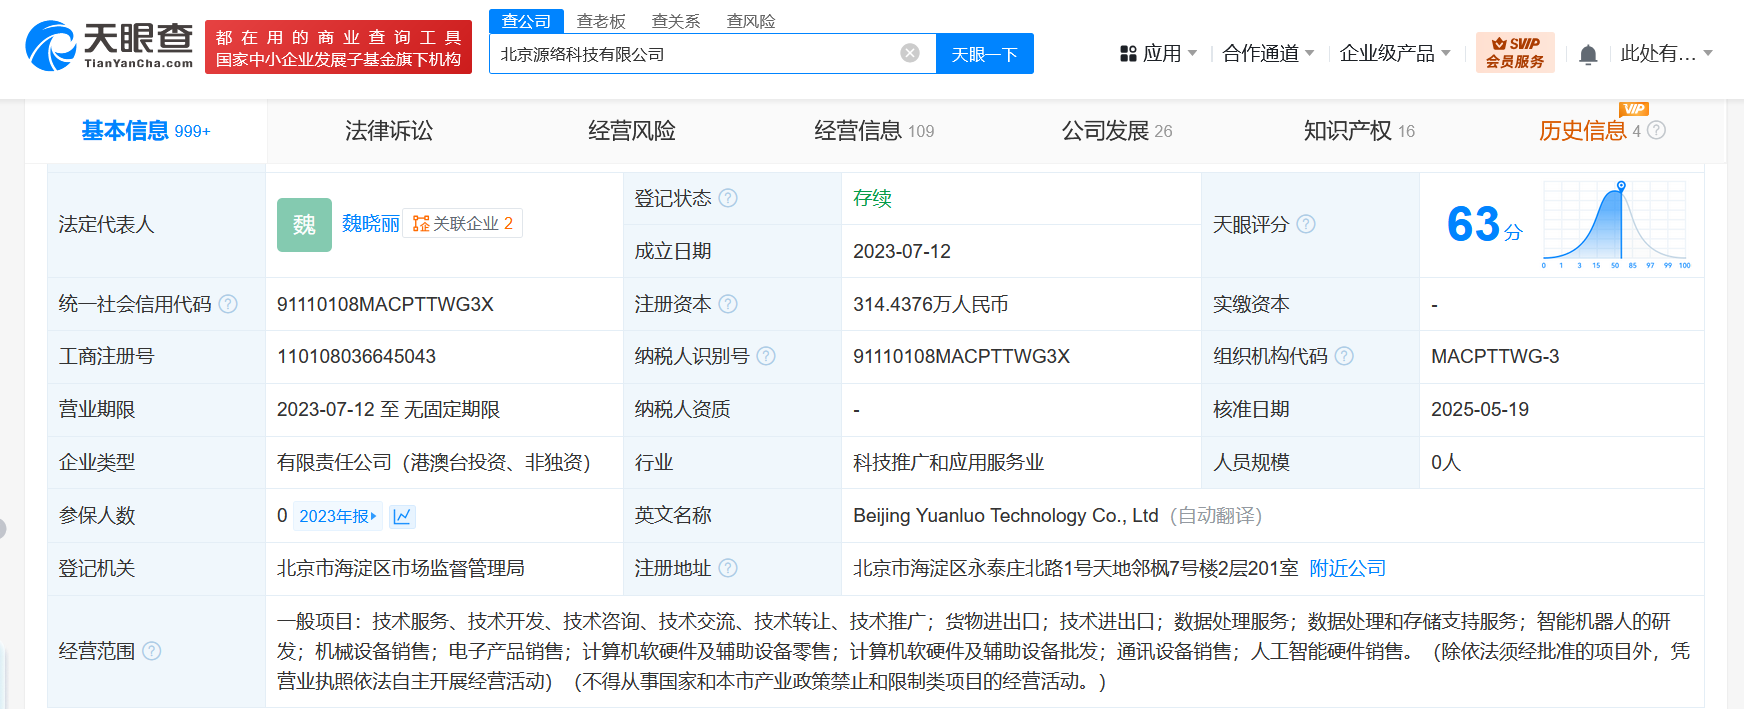Open the notification bell

(1587, 55)
